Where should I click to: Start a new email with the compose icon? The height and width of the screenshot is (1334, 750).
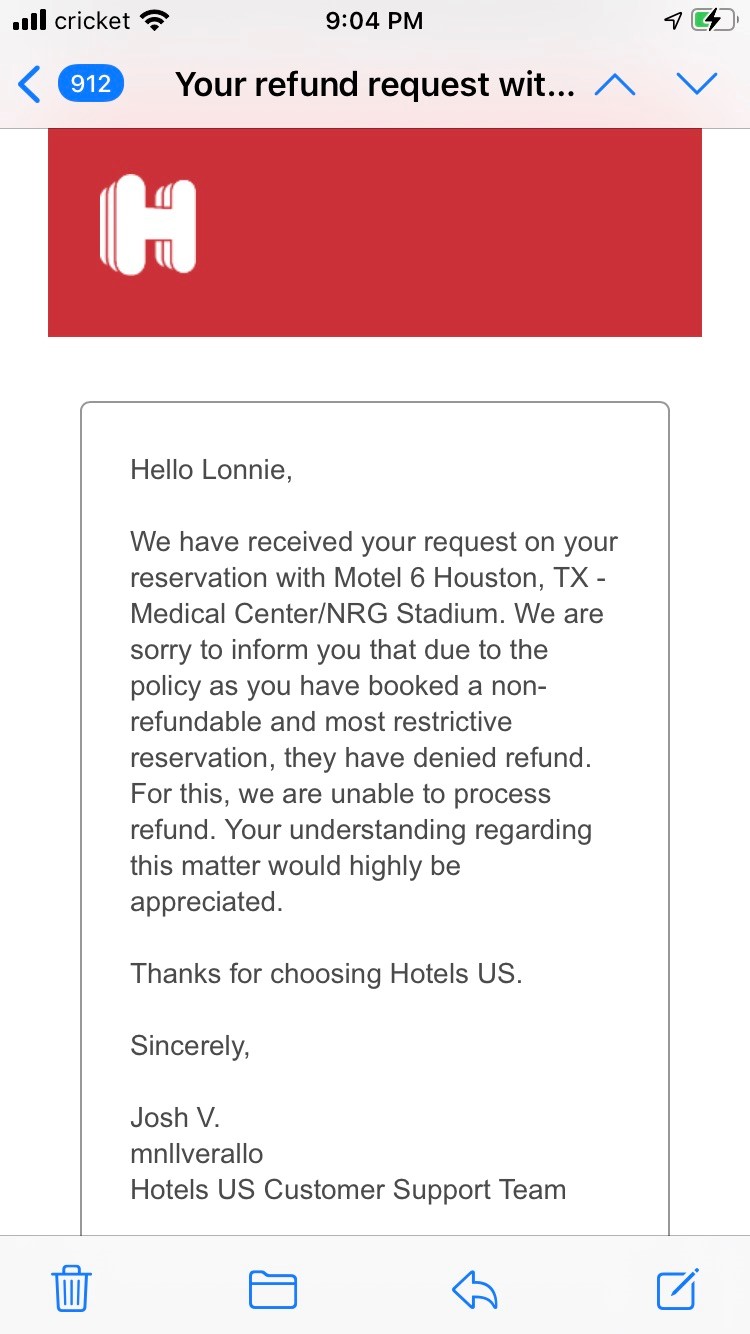point(678,1290)
